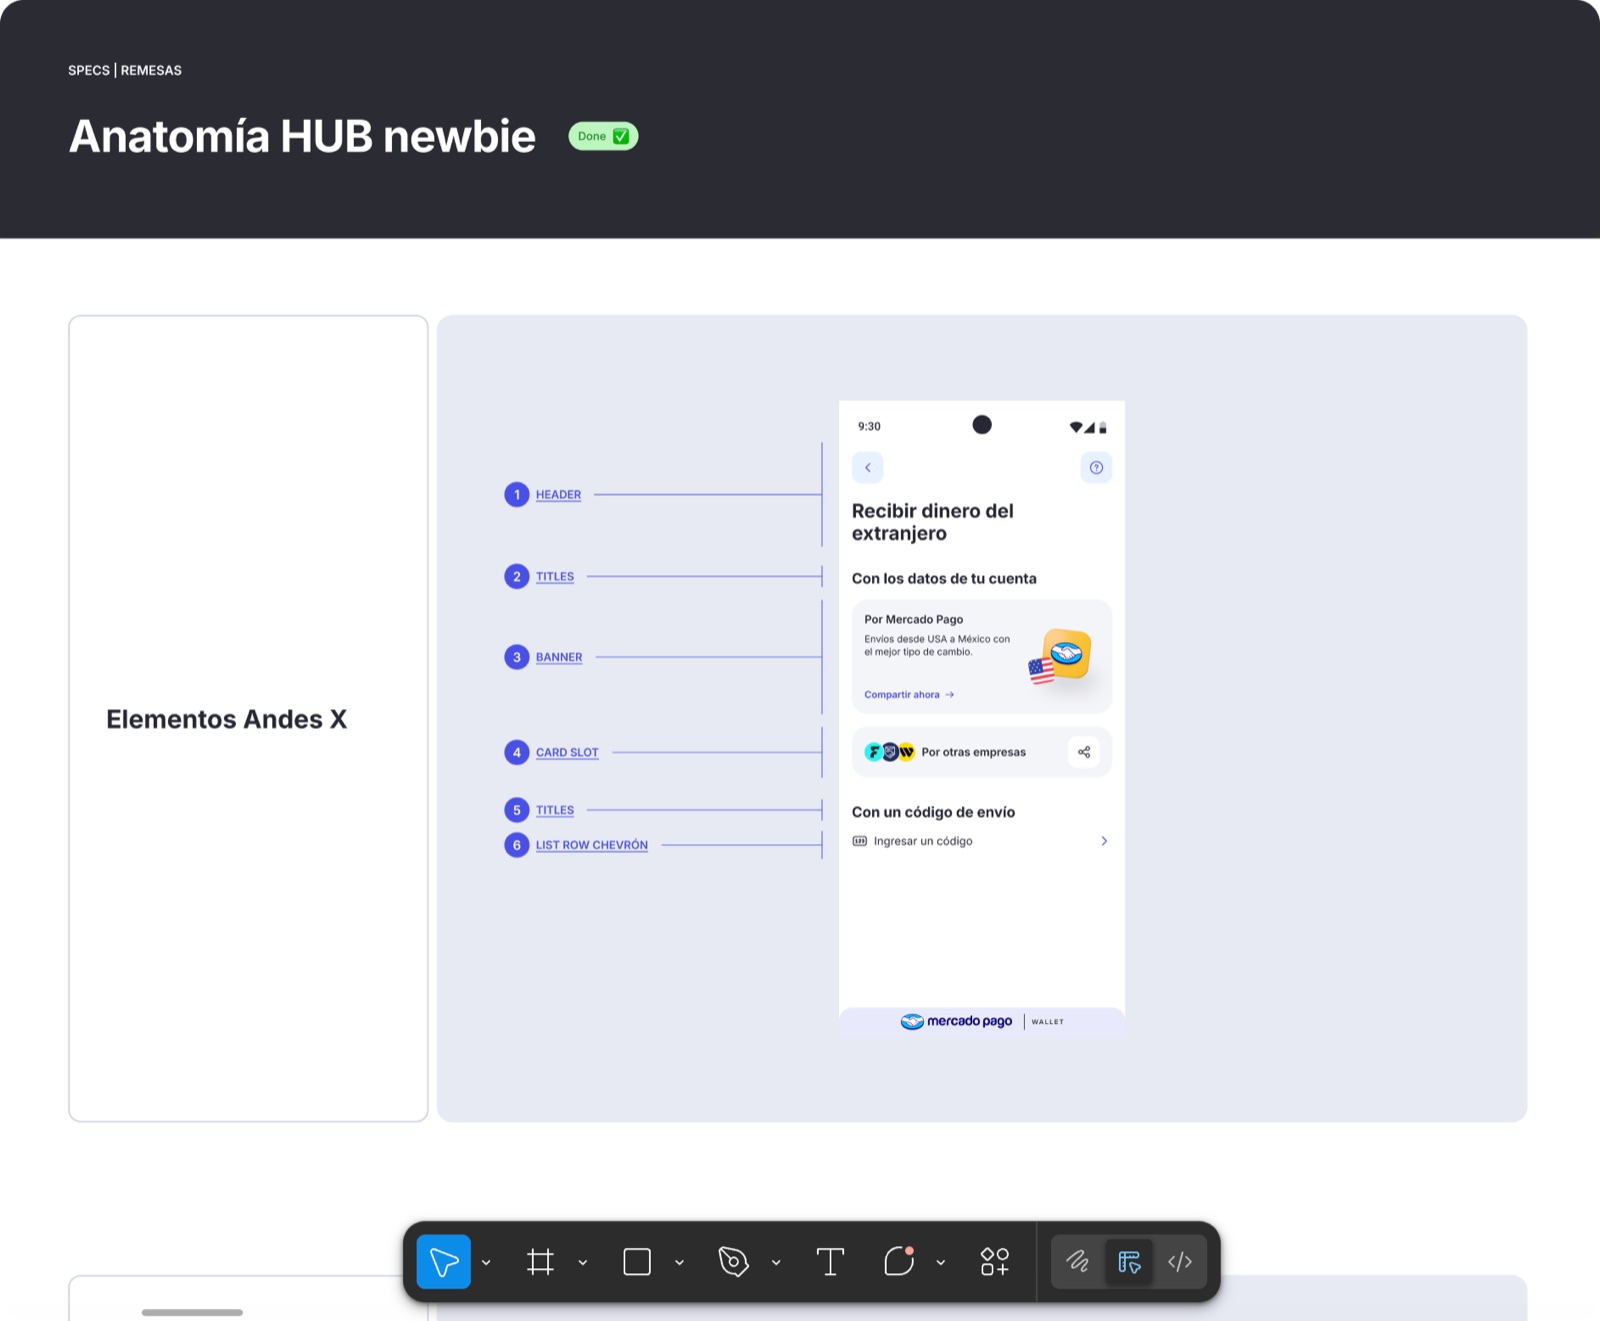This screenshot has width=1600, height=1321.
Task: Open shape tools dropdown arrow
Action: (680, 1263)
